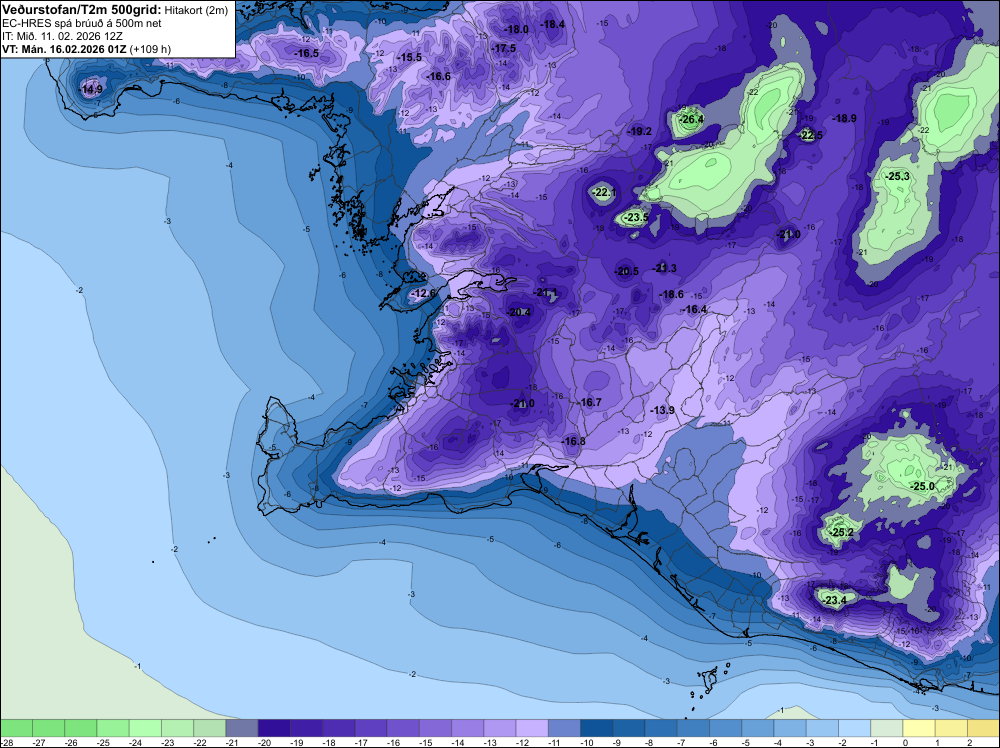Screen dimensions: 1000x748
Task: Click the legend swatch above the -16 label
Action: pos(404,728)
